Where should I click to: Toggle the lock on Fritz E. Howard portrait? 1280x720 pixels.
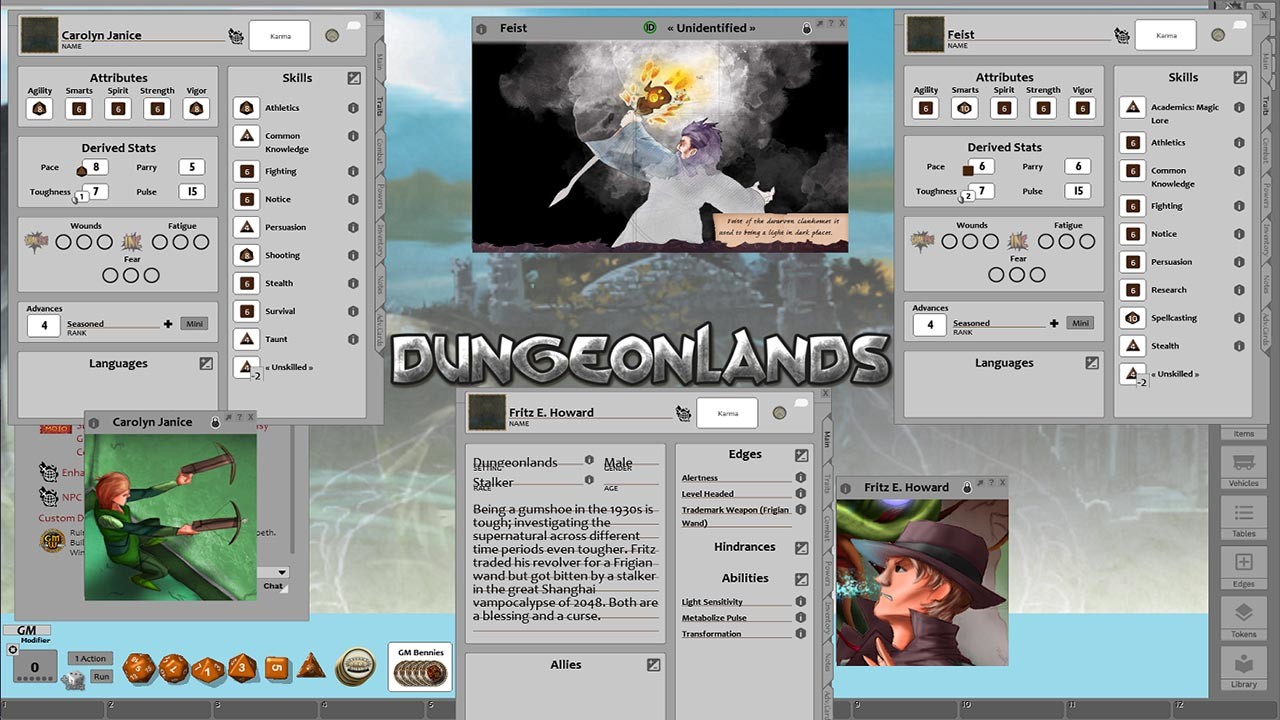coord(966,487)
